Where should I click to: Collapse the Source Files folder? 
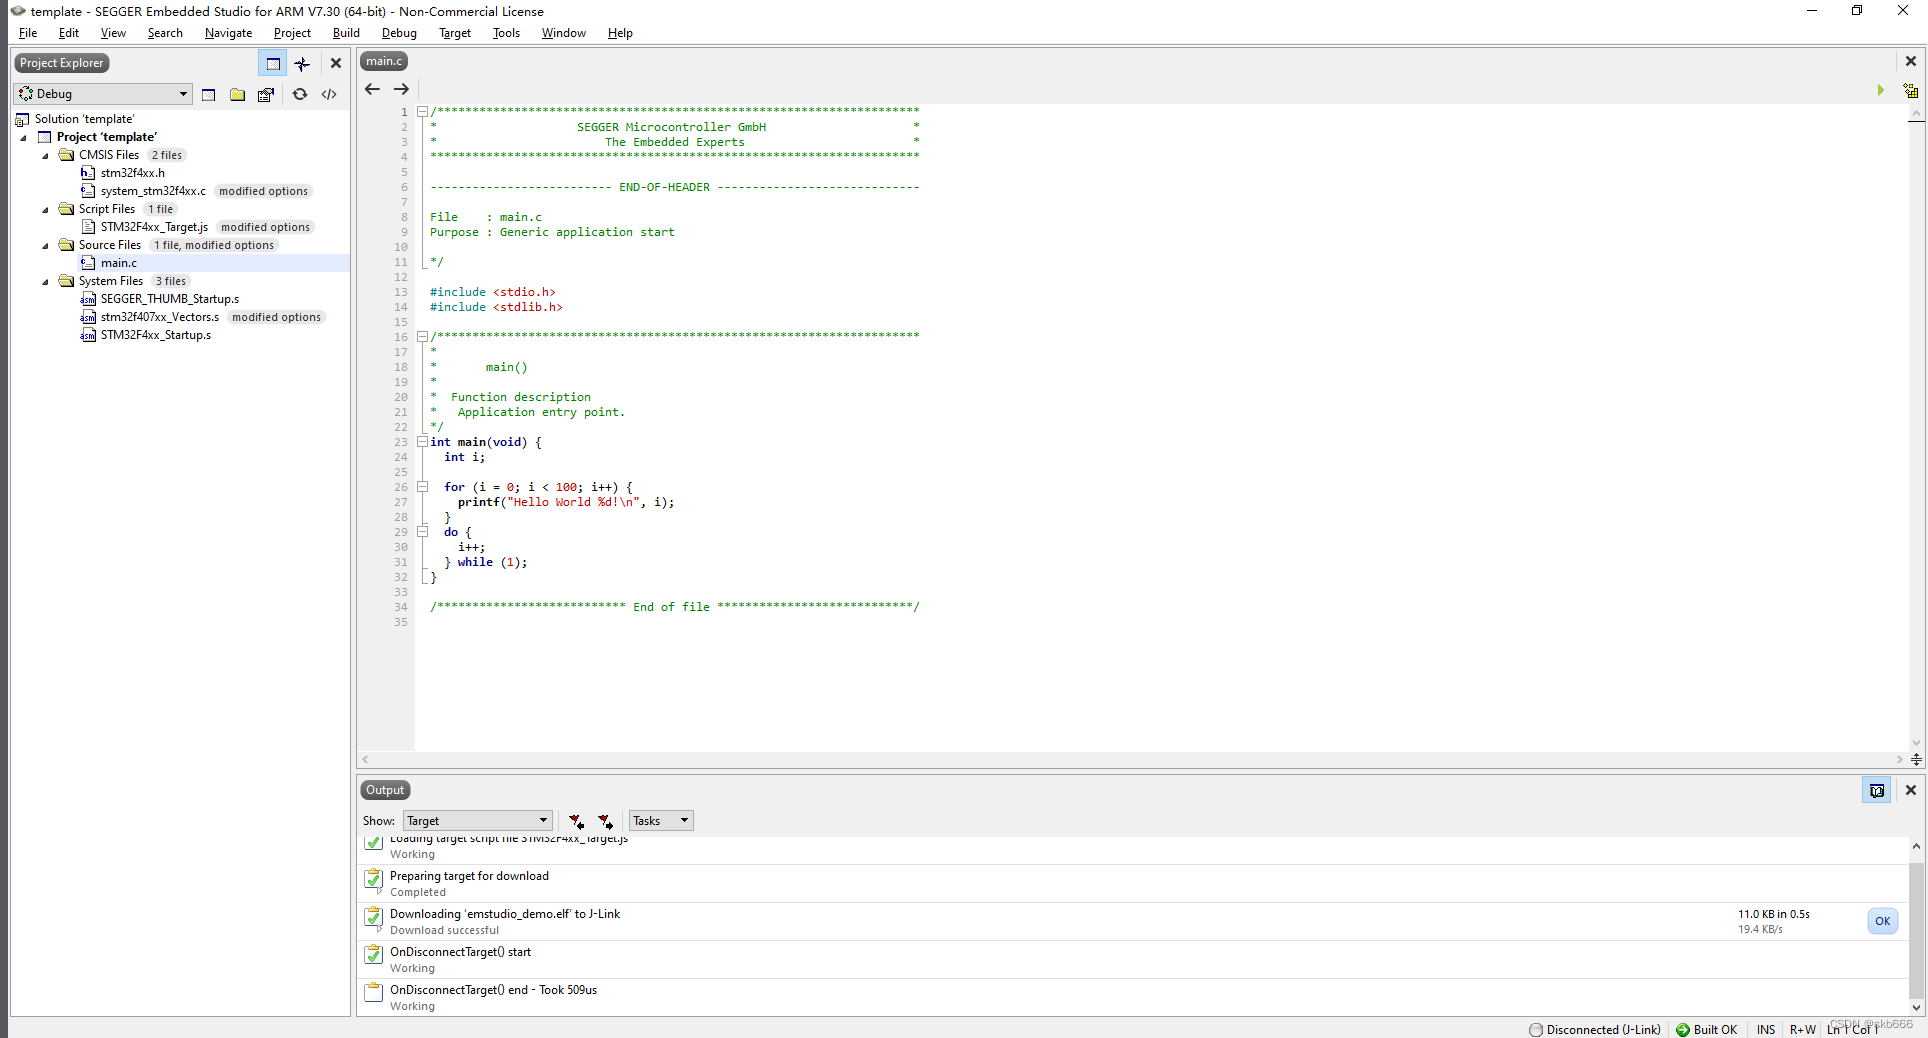coord(44,245)
